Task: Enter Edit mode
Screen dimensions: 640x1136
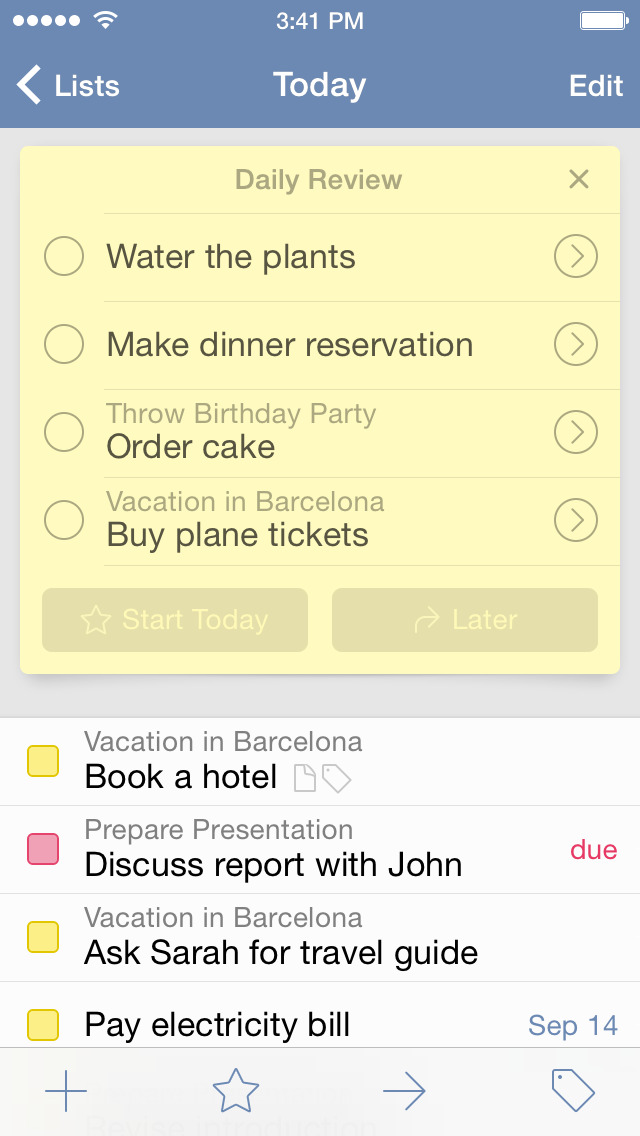Action: coord(595,86)
